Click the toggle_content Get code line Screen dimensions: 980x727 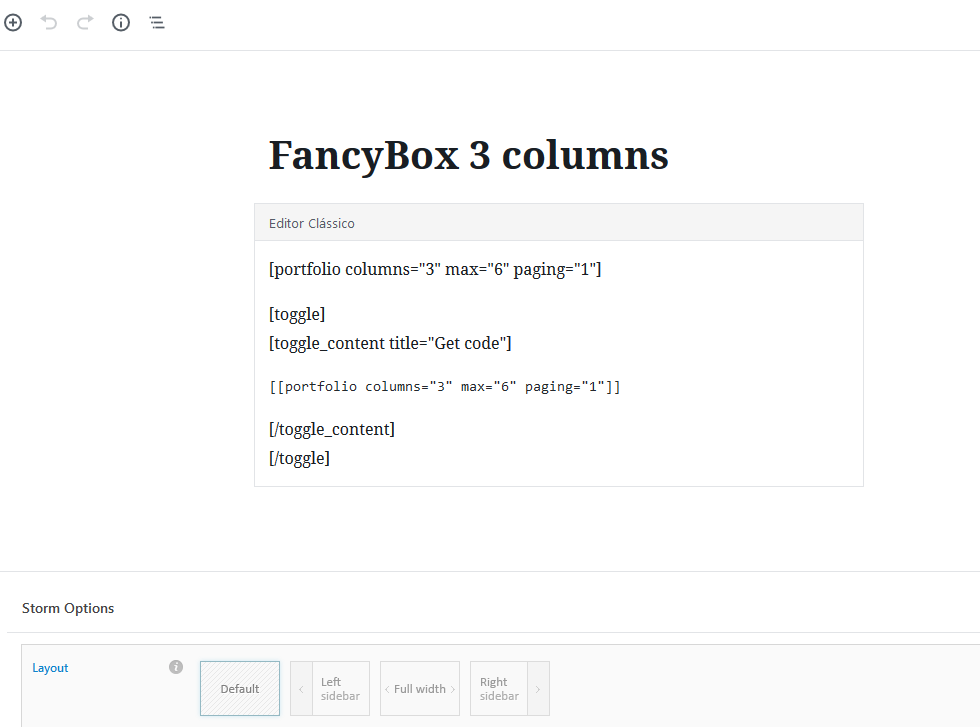(x=390, y=343)
